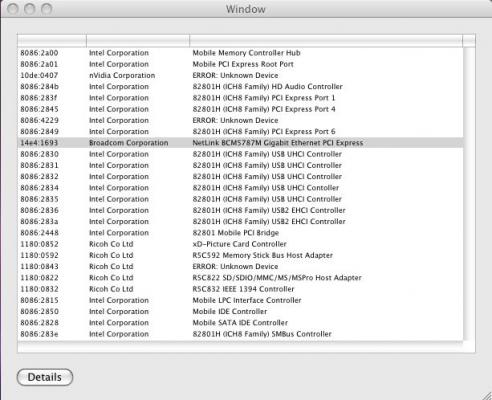Click the Broadcom Corporation vendor cell
This screenshot has width=492, height=400.
[129, 143]
